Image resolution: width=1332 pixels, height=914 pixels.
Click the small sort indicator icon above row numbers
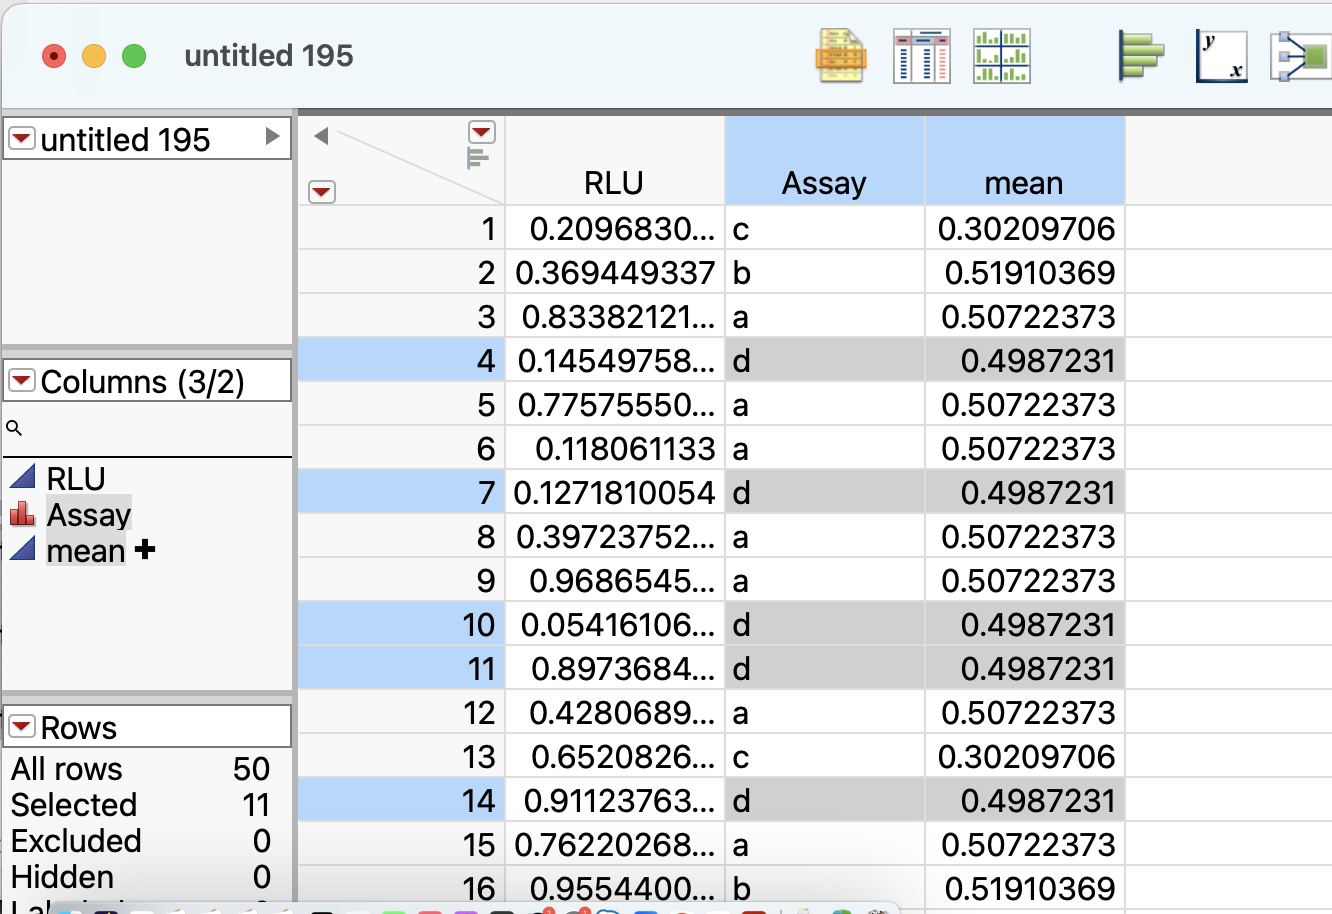(478, 155)
